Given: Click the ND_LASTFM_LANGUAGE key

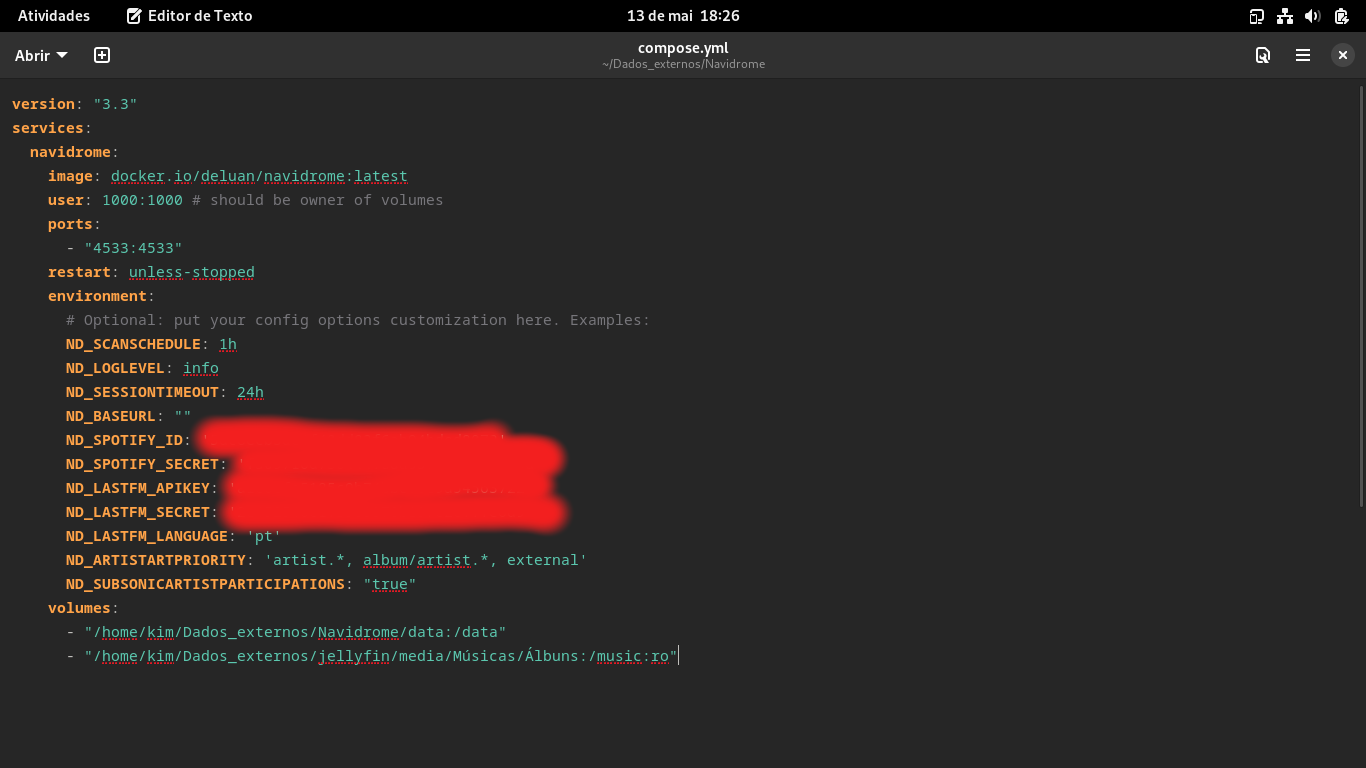Looking at the screenshot, I should [147, 536].
